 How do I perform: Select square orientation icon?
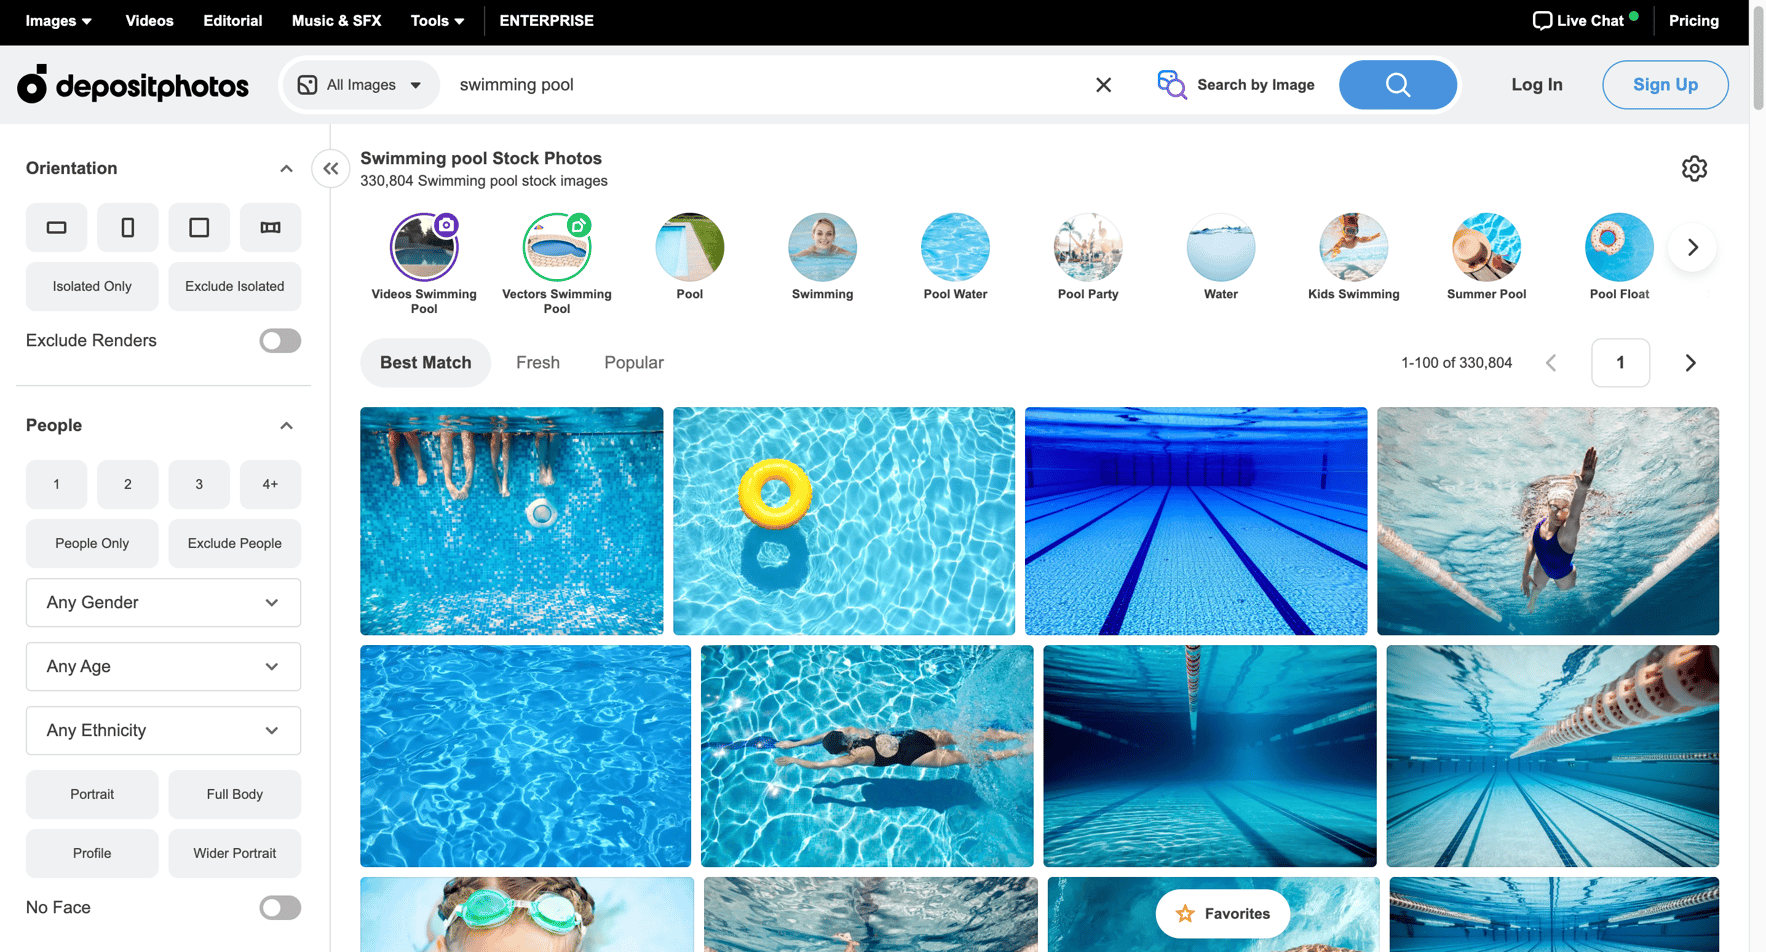tap(199, 228)
